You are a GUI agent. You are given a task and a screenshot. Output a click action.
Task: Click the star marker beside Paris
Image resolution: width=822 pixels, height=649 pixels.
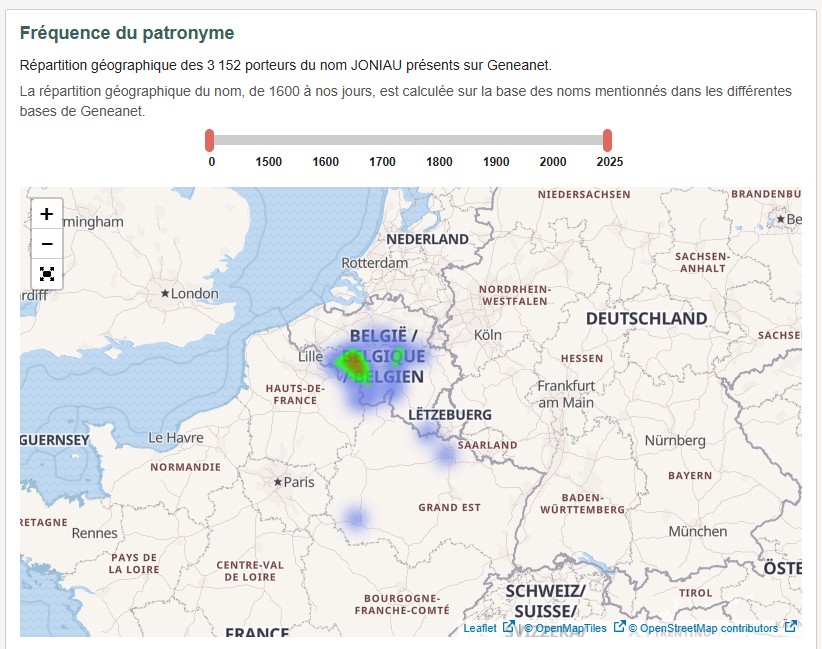278,482
